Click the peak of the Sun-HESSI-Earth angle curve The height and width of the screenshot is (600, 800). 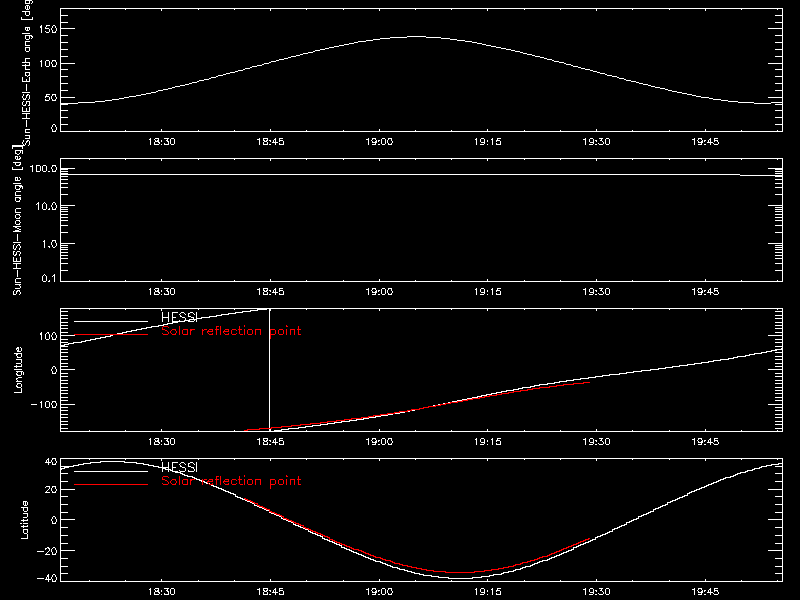click(x=416, y=37)
